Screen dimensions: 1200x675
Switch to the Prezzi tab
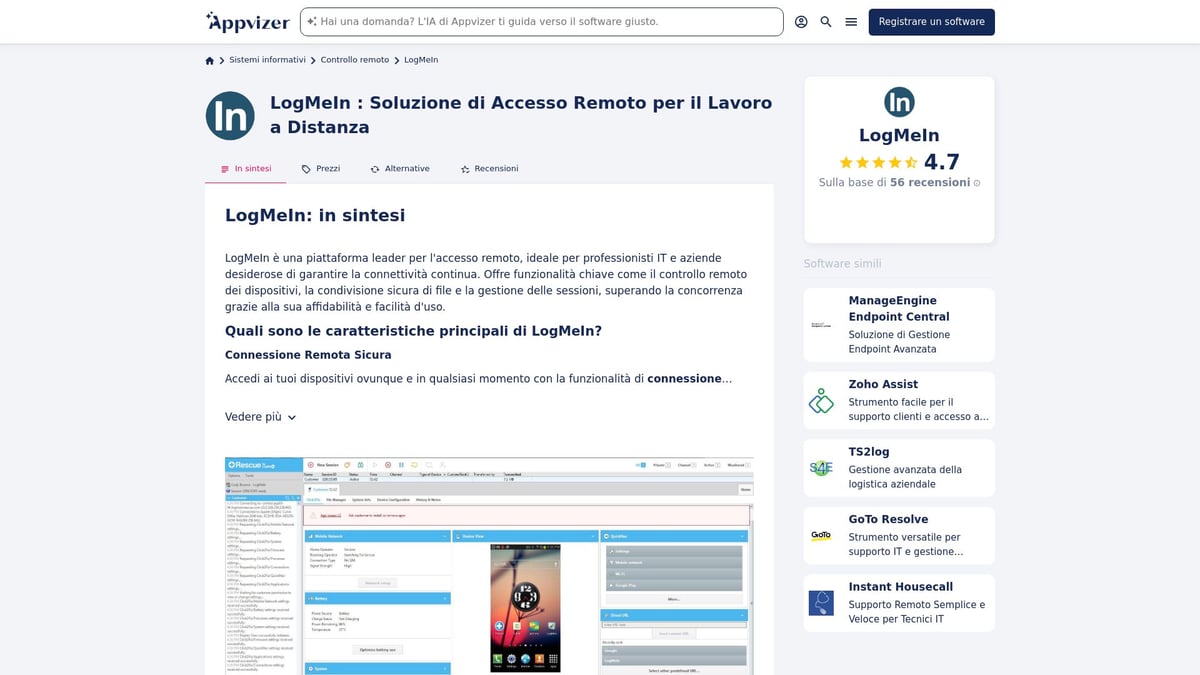(320, 168)
